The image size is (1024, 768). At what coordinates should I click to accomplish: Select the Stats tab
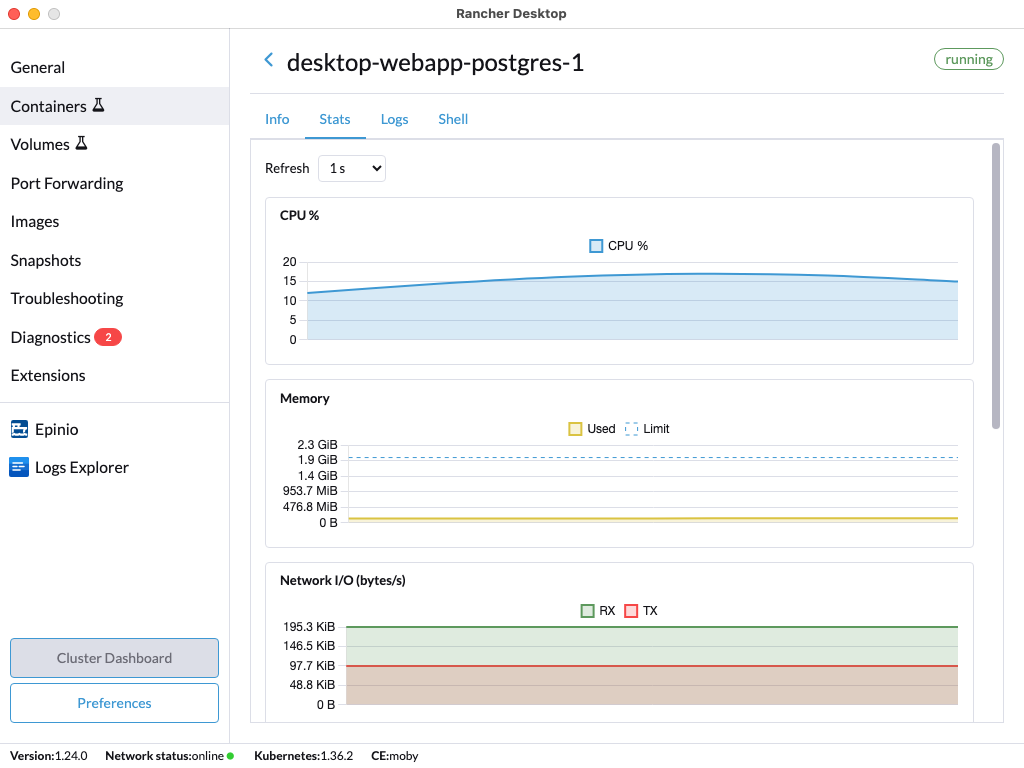pyautogui.click(x=334, y=120)
